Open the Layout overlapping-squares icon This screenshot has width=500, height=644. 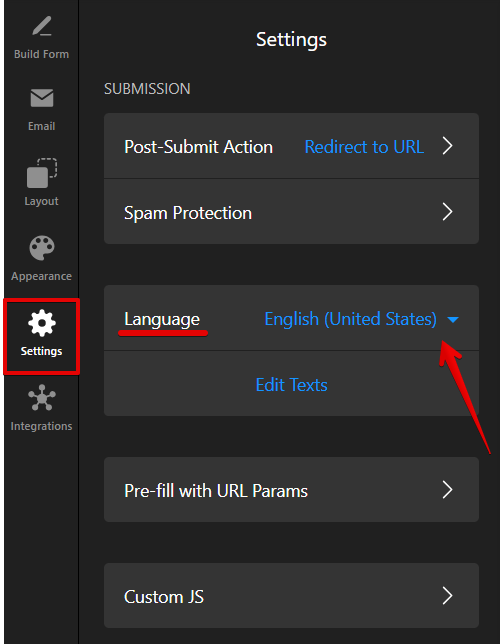[x=41, y=172]
